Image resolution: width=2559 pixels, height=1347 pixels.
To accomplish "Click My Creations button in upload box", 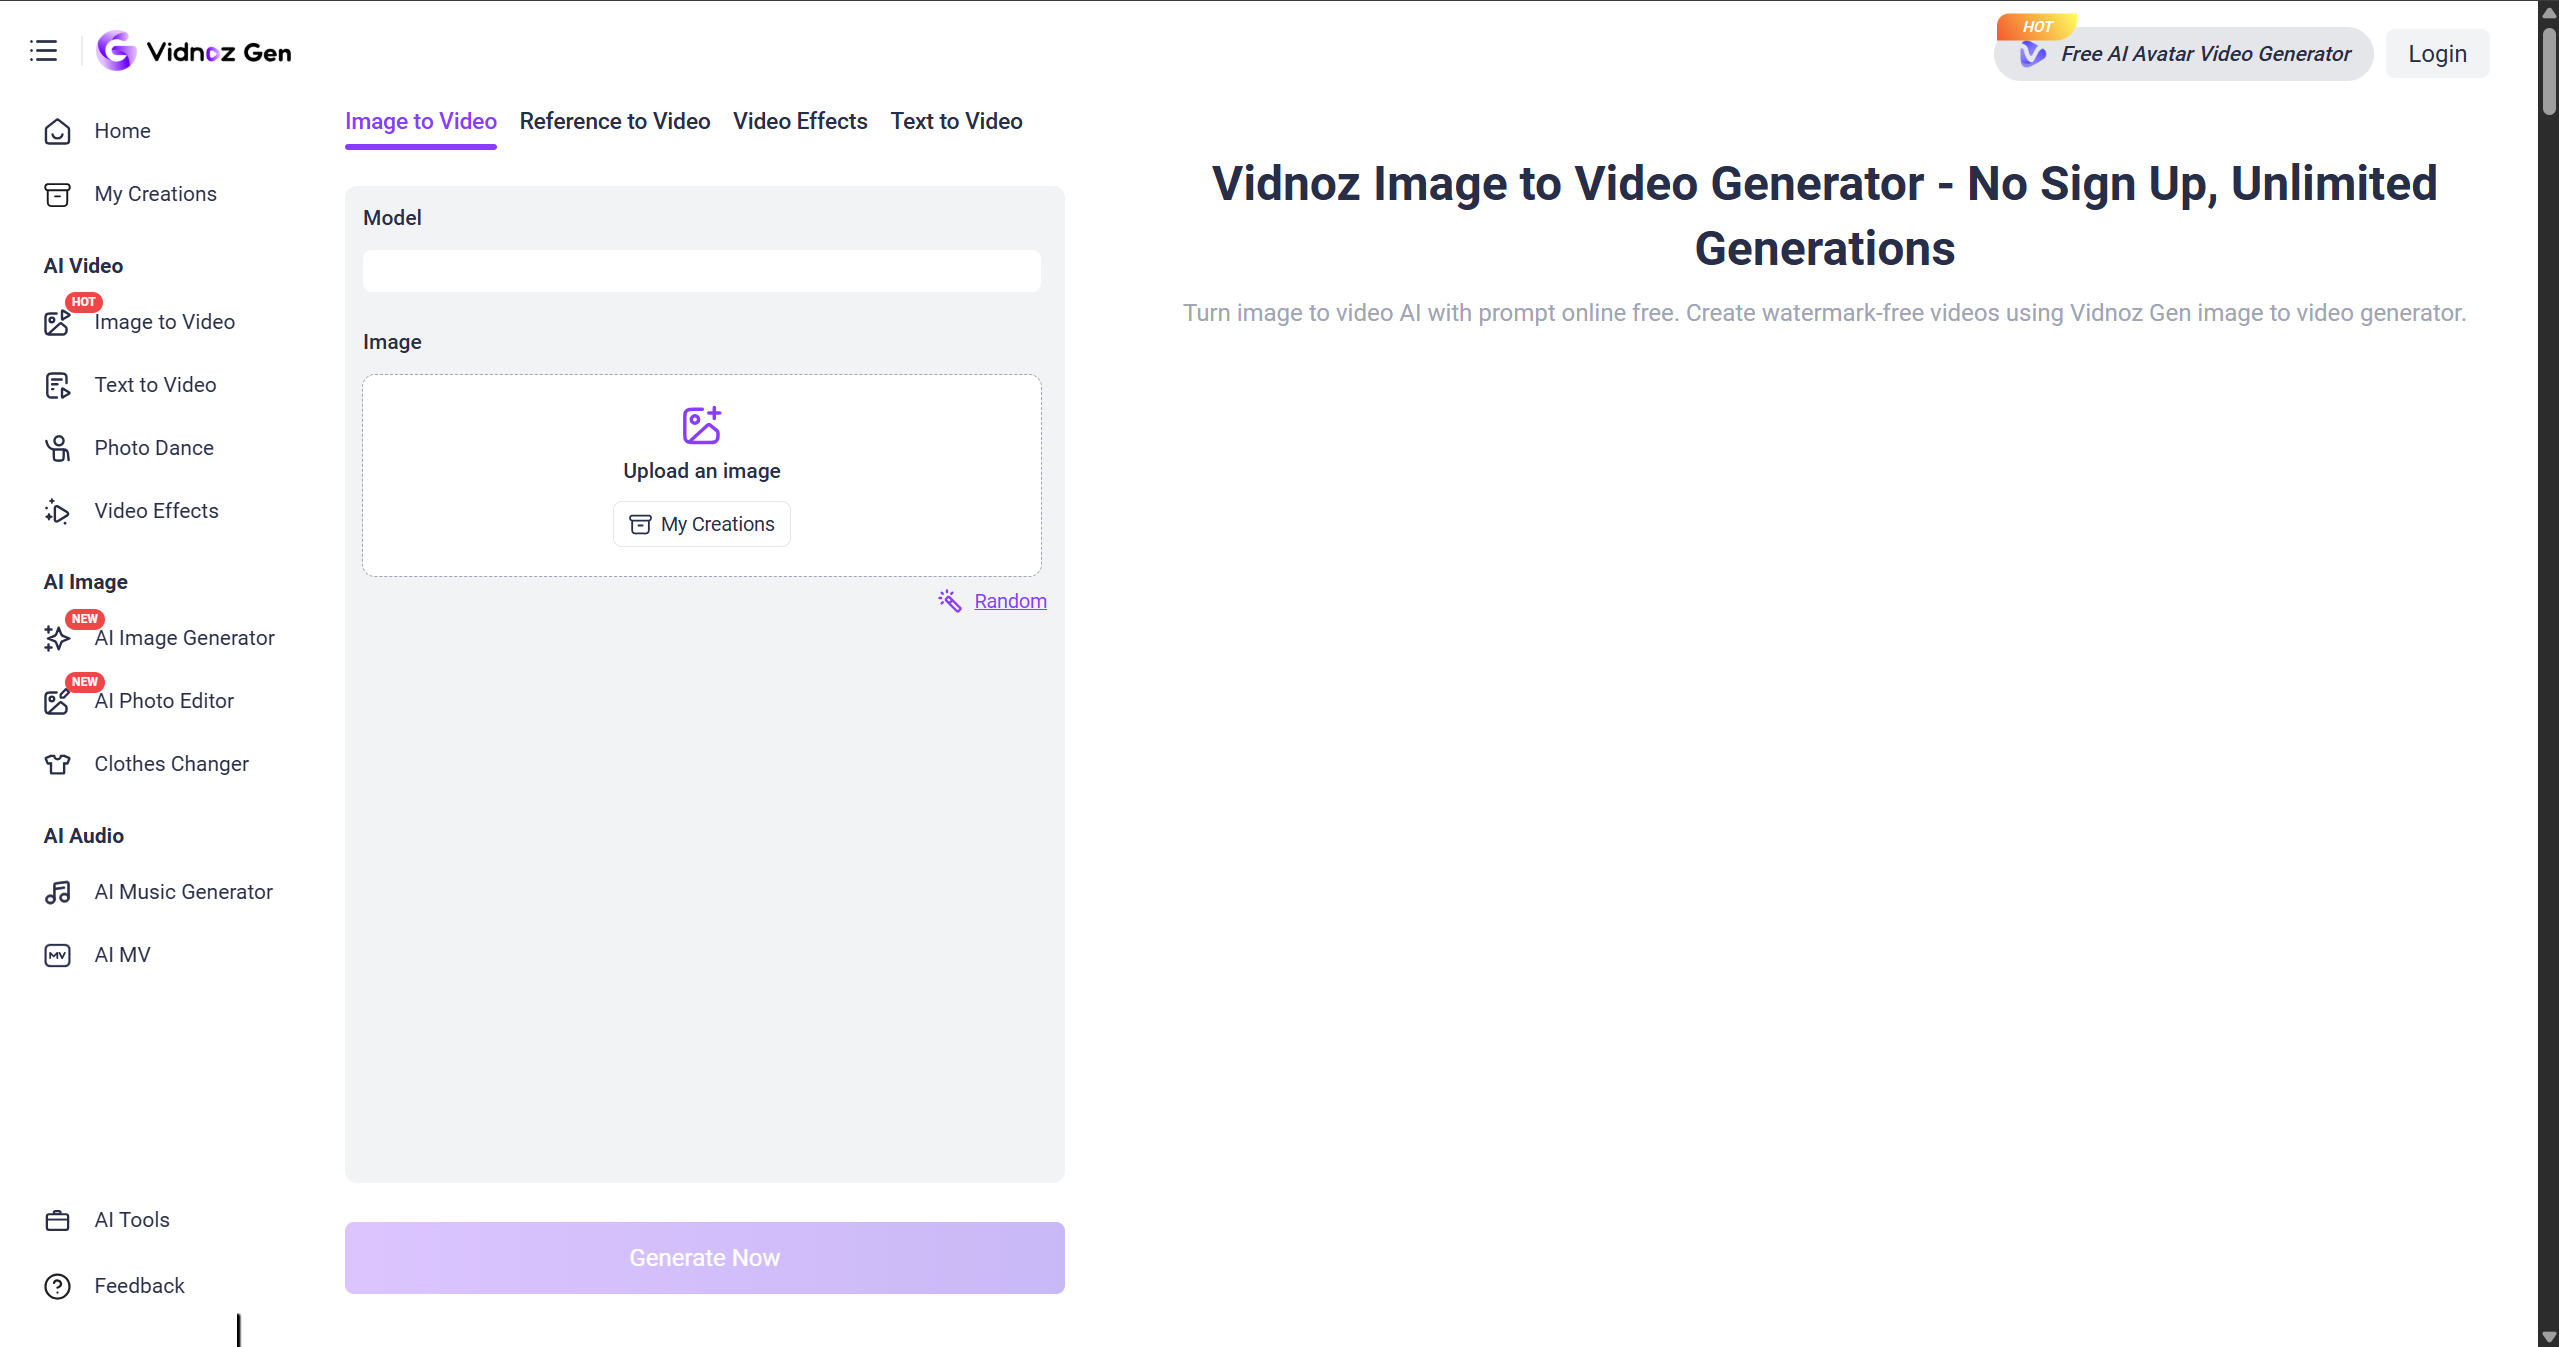I will click(702, 524).
